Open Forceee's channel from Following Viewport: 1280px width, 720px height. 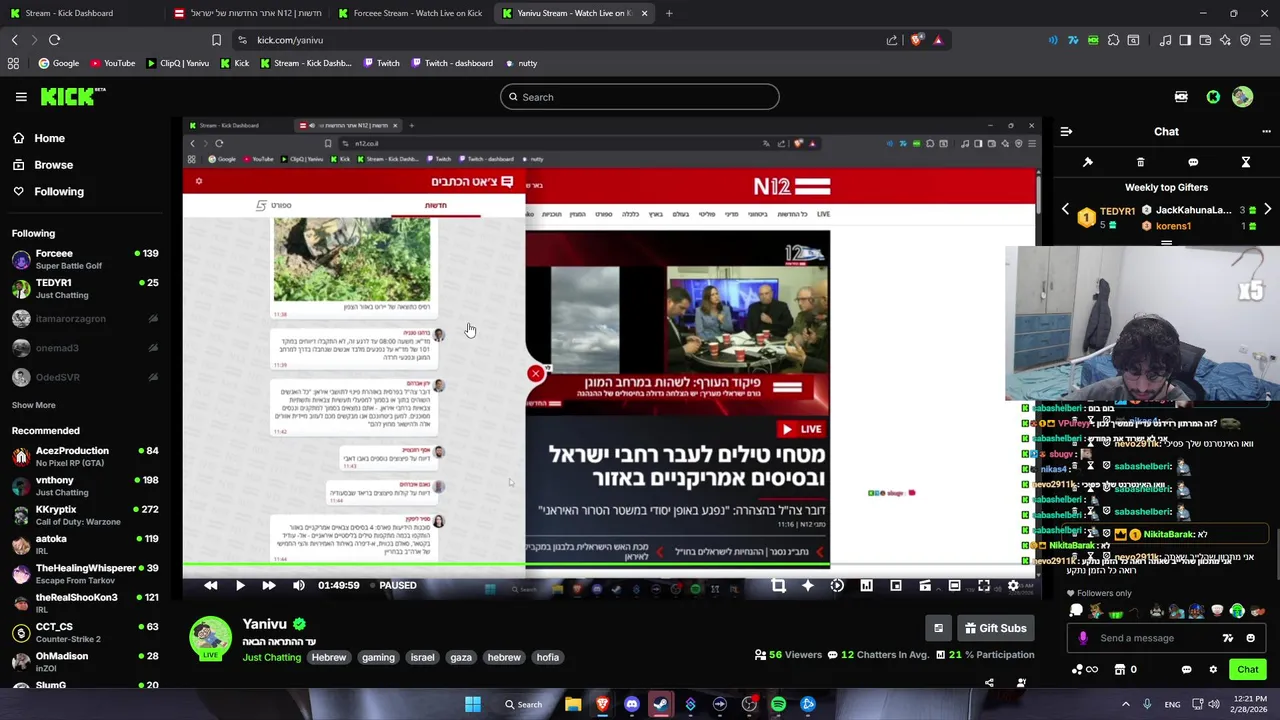[x=84, y=260]
